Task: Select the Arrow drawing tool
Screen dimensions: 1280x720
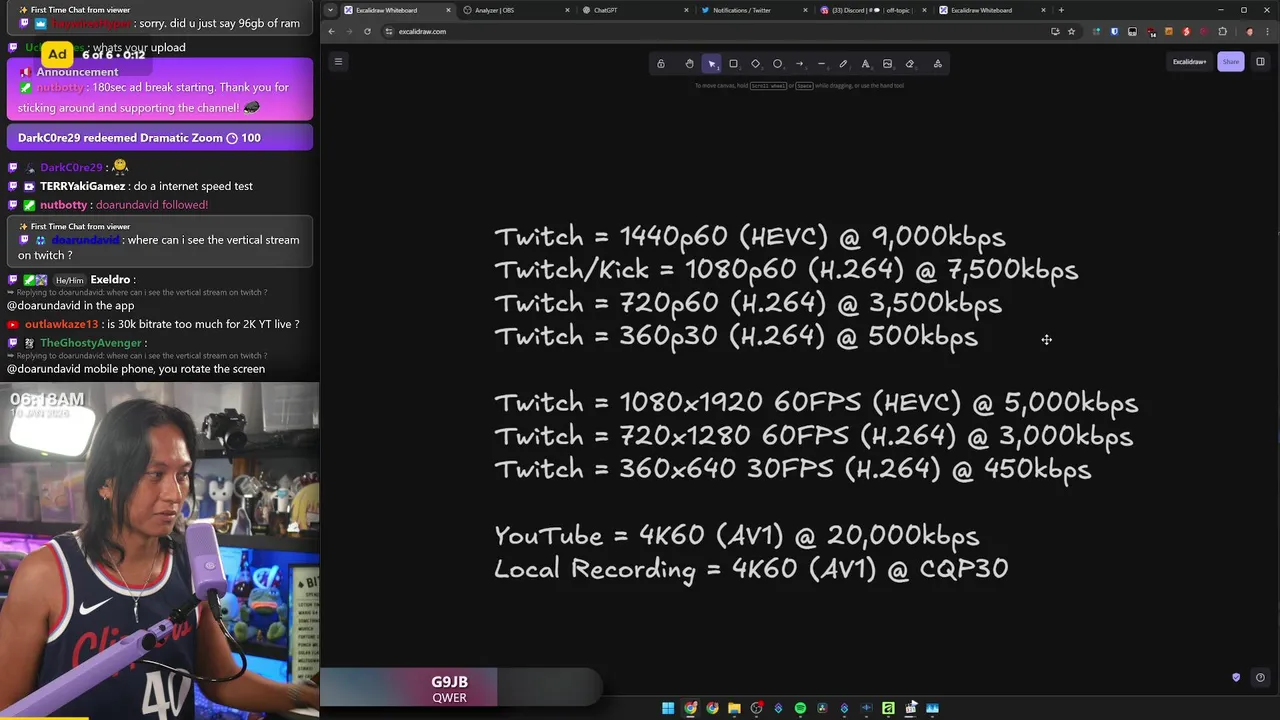Action: pos(799,63)
